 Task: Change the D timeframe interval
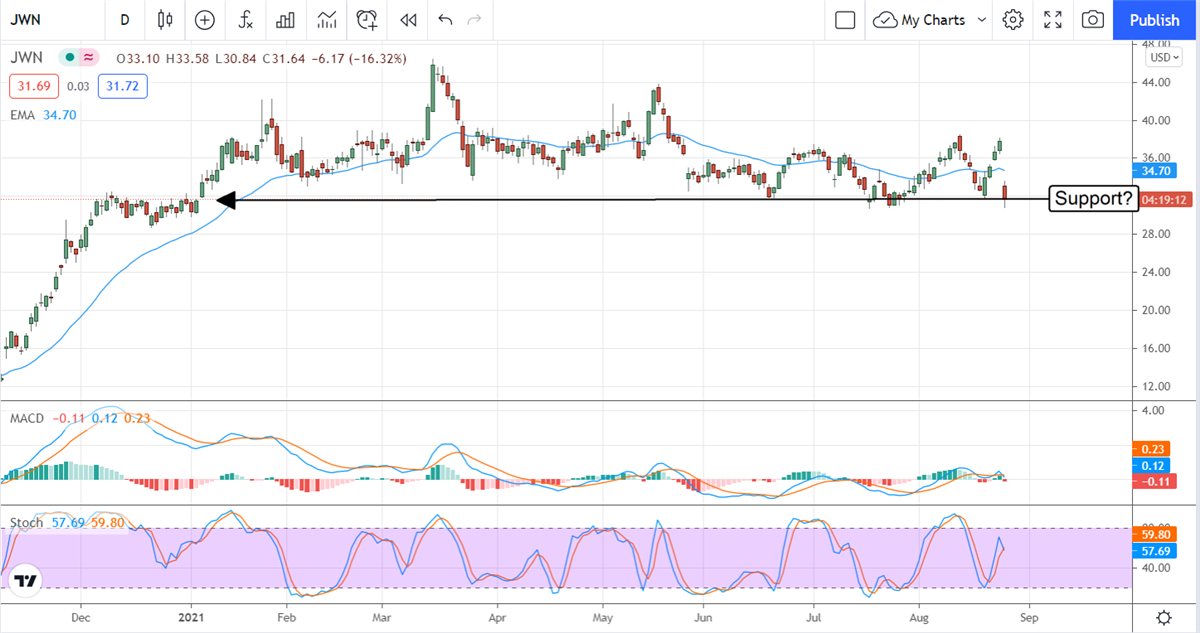124,20
